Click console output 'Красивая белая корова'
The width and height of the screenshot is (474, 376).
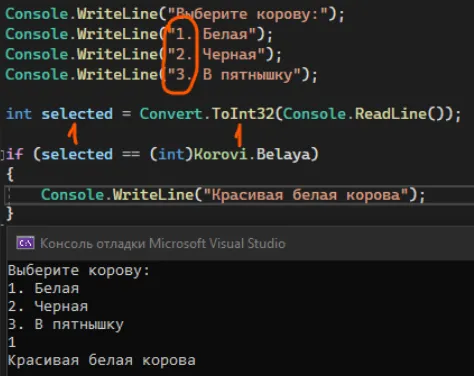(x=102, y=360)
